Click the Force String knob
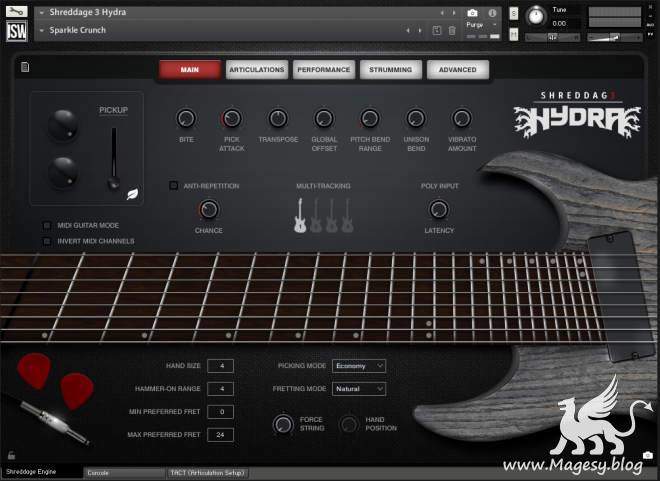The width and height of the screenshot is (660, 481). (x=283, y=424)
